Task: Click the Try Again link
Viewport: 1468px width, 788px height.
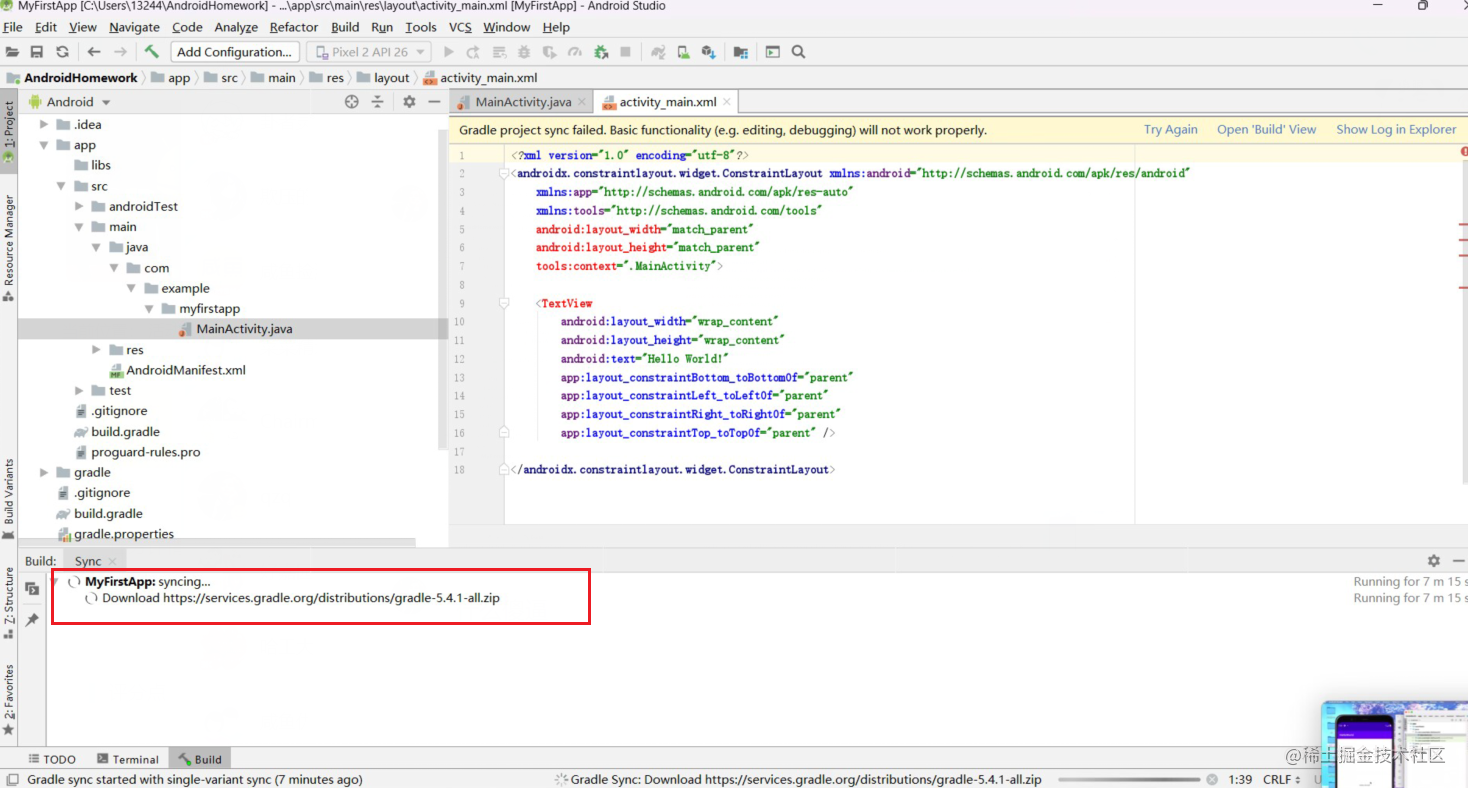Action: pos(1170,129)
